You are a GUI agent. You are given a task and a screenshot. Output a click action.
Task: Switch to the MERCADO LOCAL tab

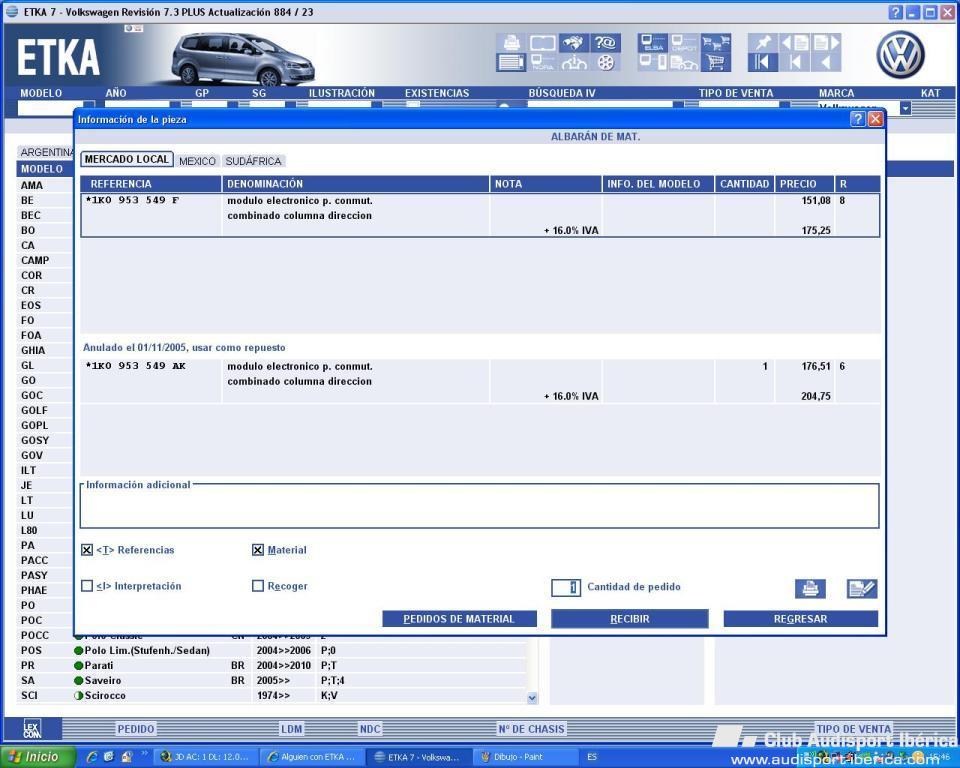pos(127,159)
